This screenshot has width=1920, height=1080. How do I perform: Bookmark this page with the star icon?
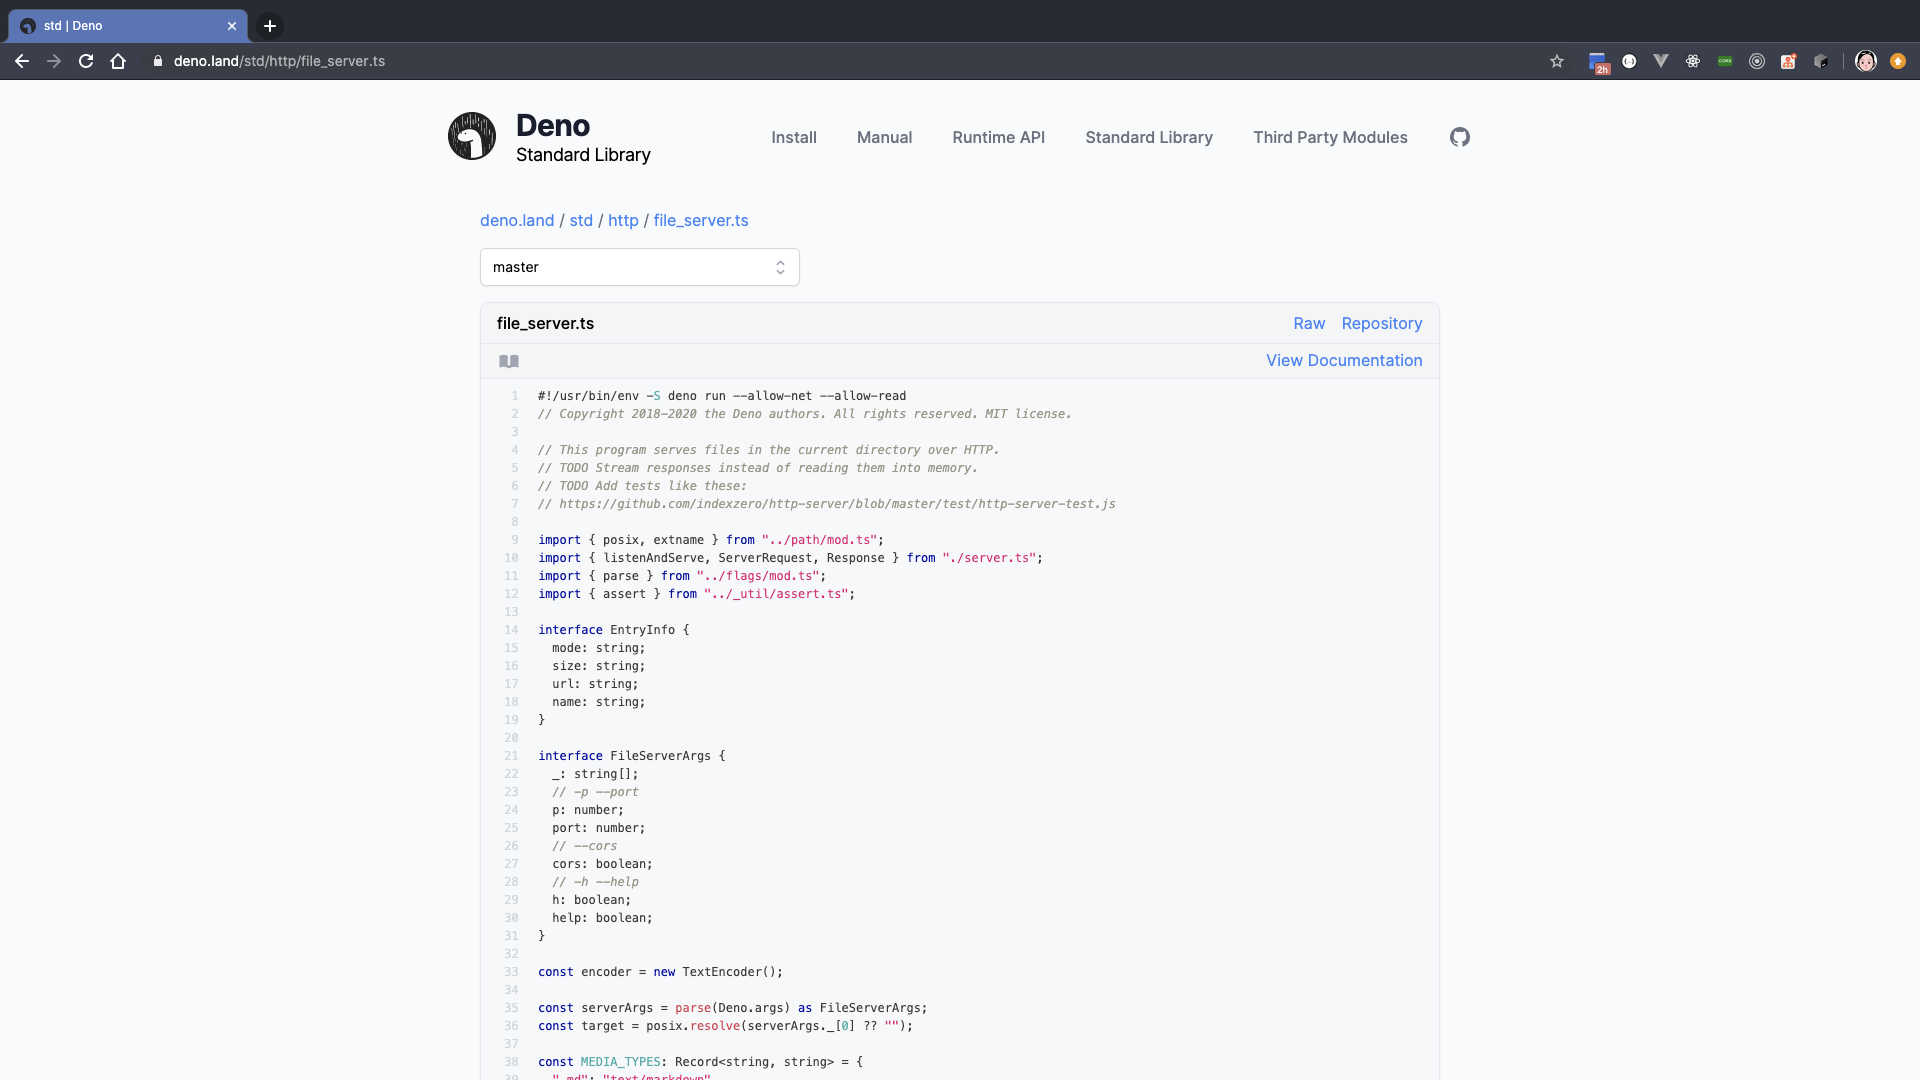pos(1557,61)
